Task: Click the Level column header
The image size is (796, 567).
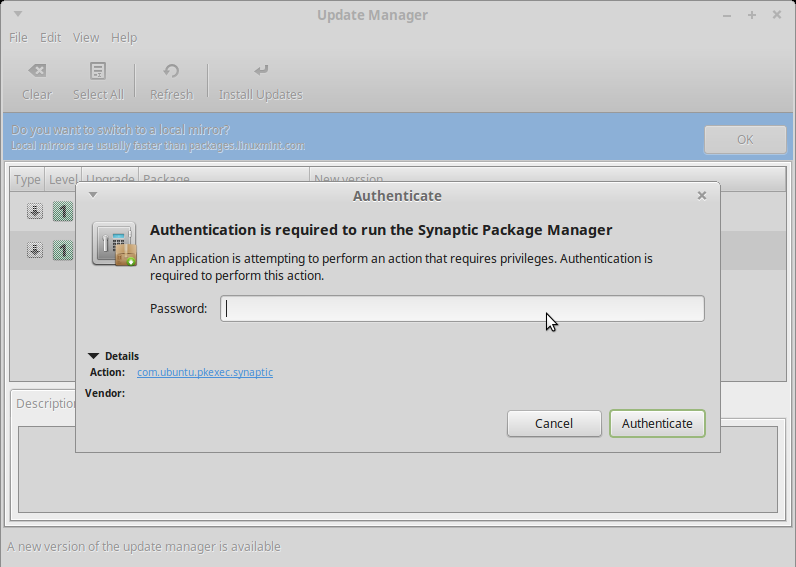Action: coord(63,179)
